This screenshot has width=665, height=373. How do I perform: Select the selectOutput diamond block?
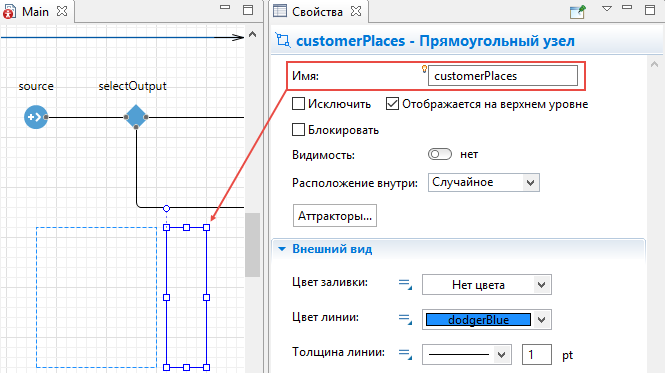coord(136,116)
